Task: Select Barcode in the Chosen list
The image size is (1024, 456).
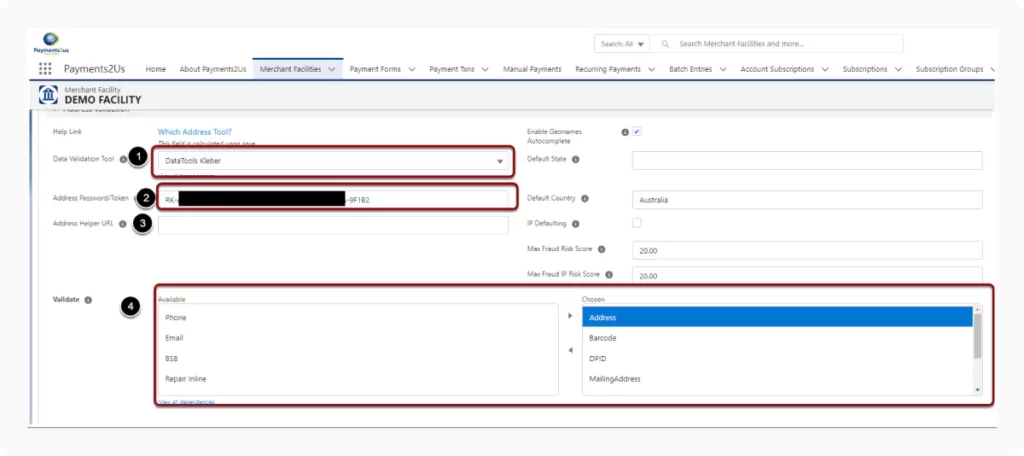Action: click(x=777, y=338)
